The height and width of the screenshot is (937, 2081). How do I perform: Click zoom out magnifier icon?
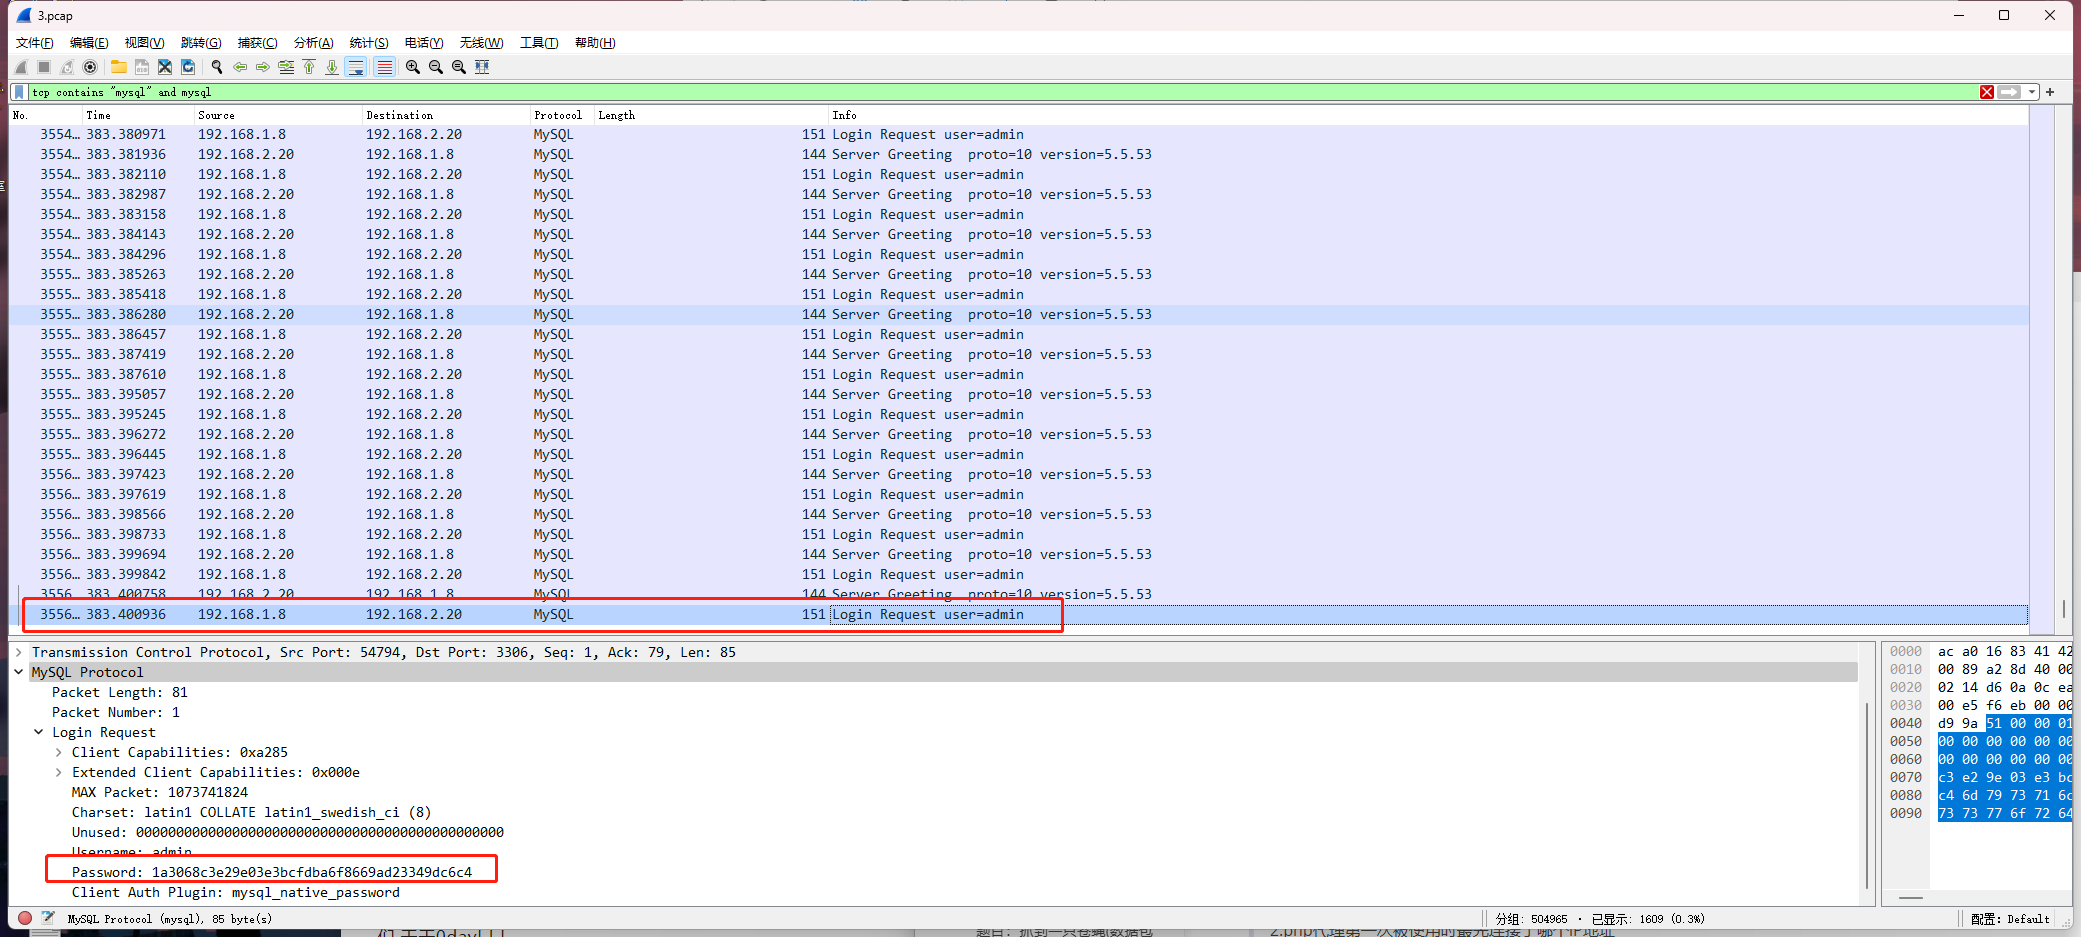pyautogui.click(x=436, y=67)
